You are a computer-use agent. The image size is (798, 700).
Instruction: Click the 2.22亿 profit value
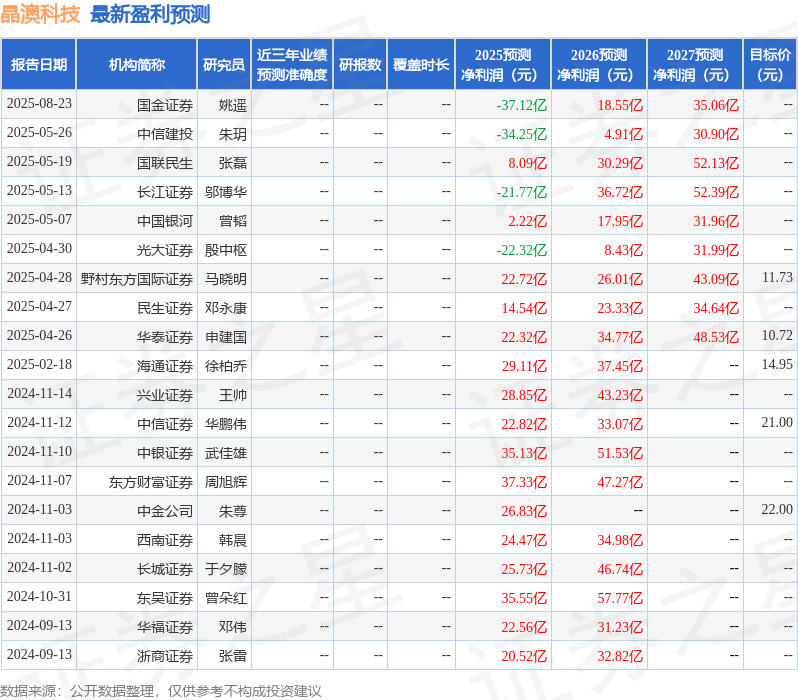(x=527, y=221)
